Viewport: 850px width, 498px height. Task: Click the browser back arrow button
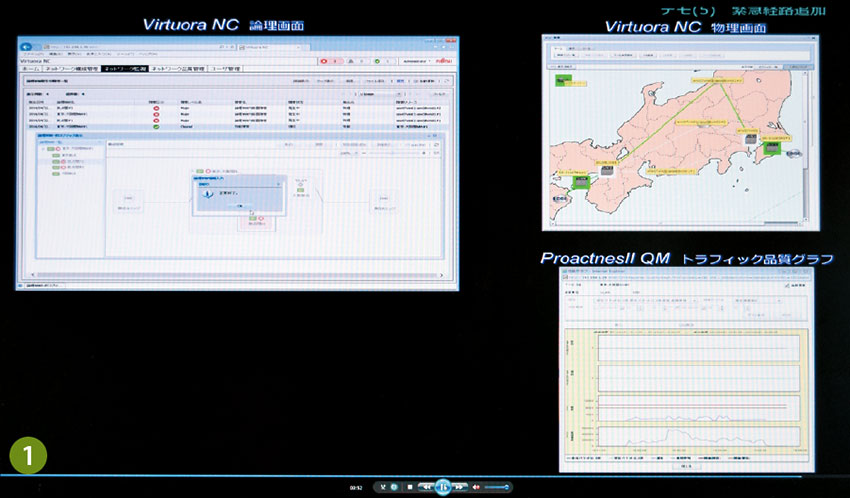point(27,47)
